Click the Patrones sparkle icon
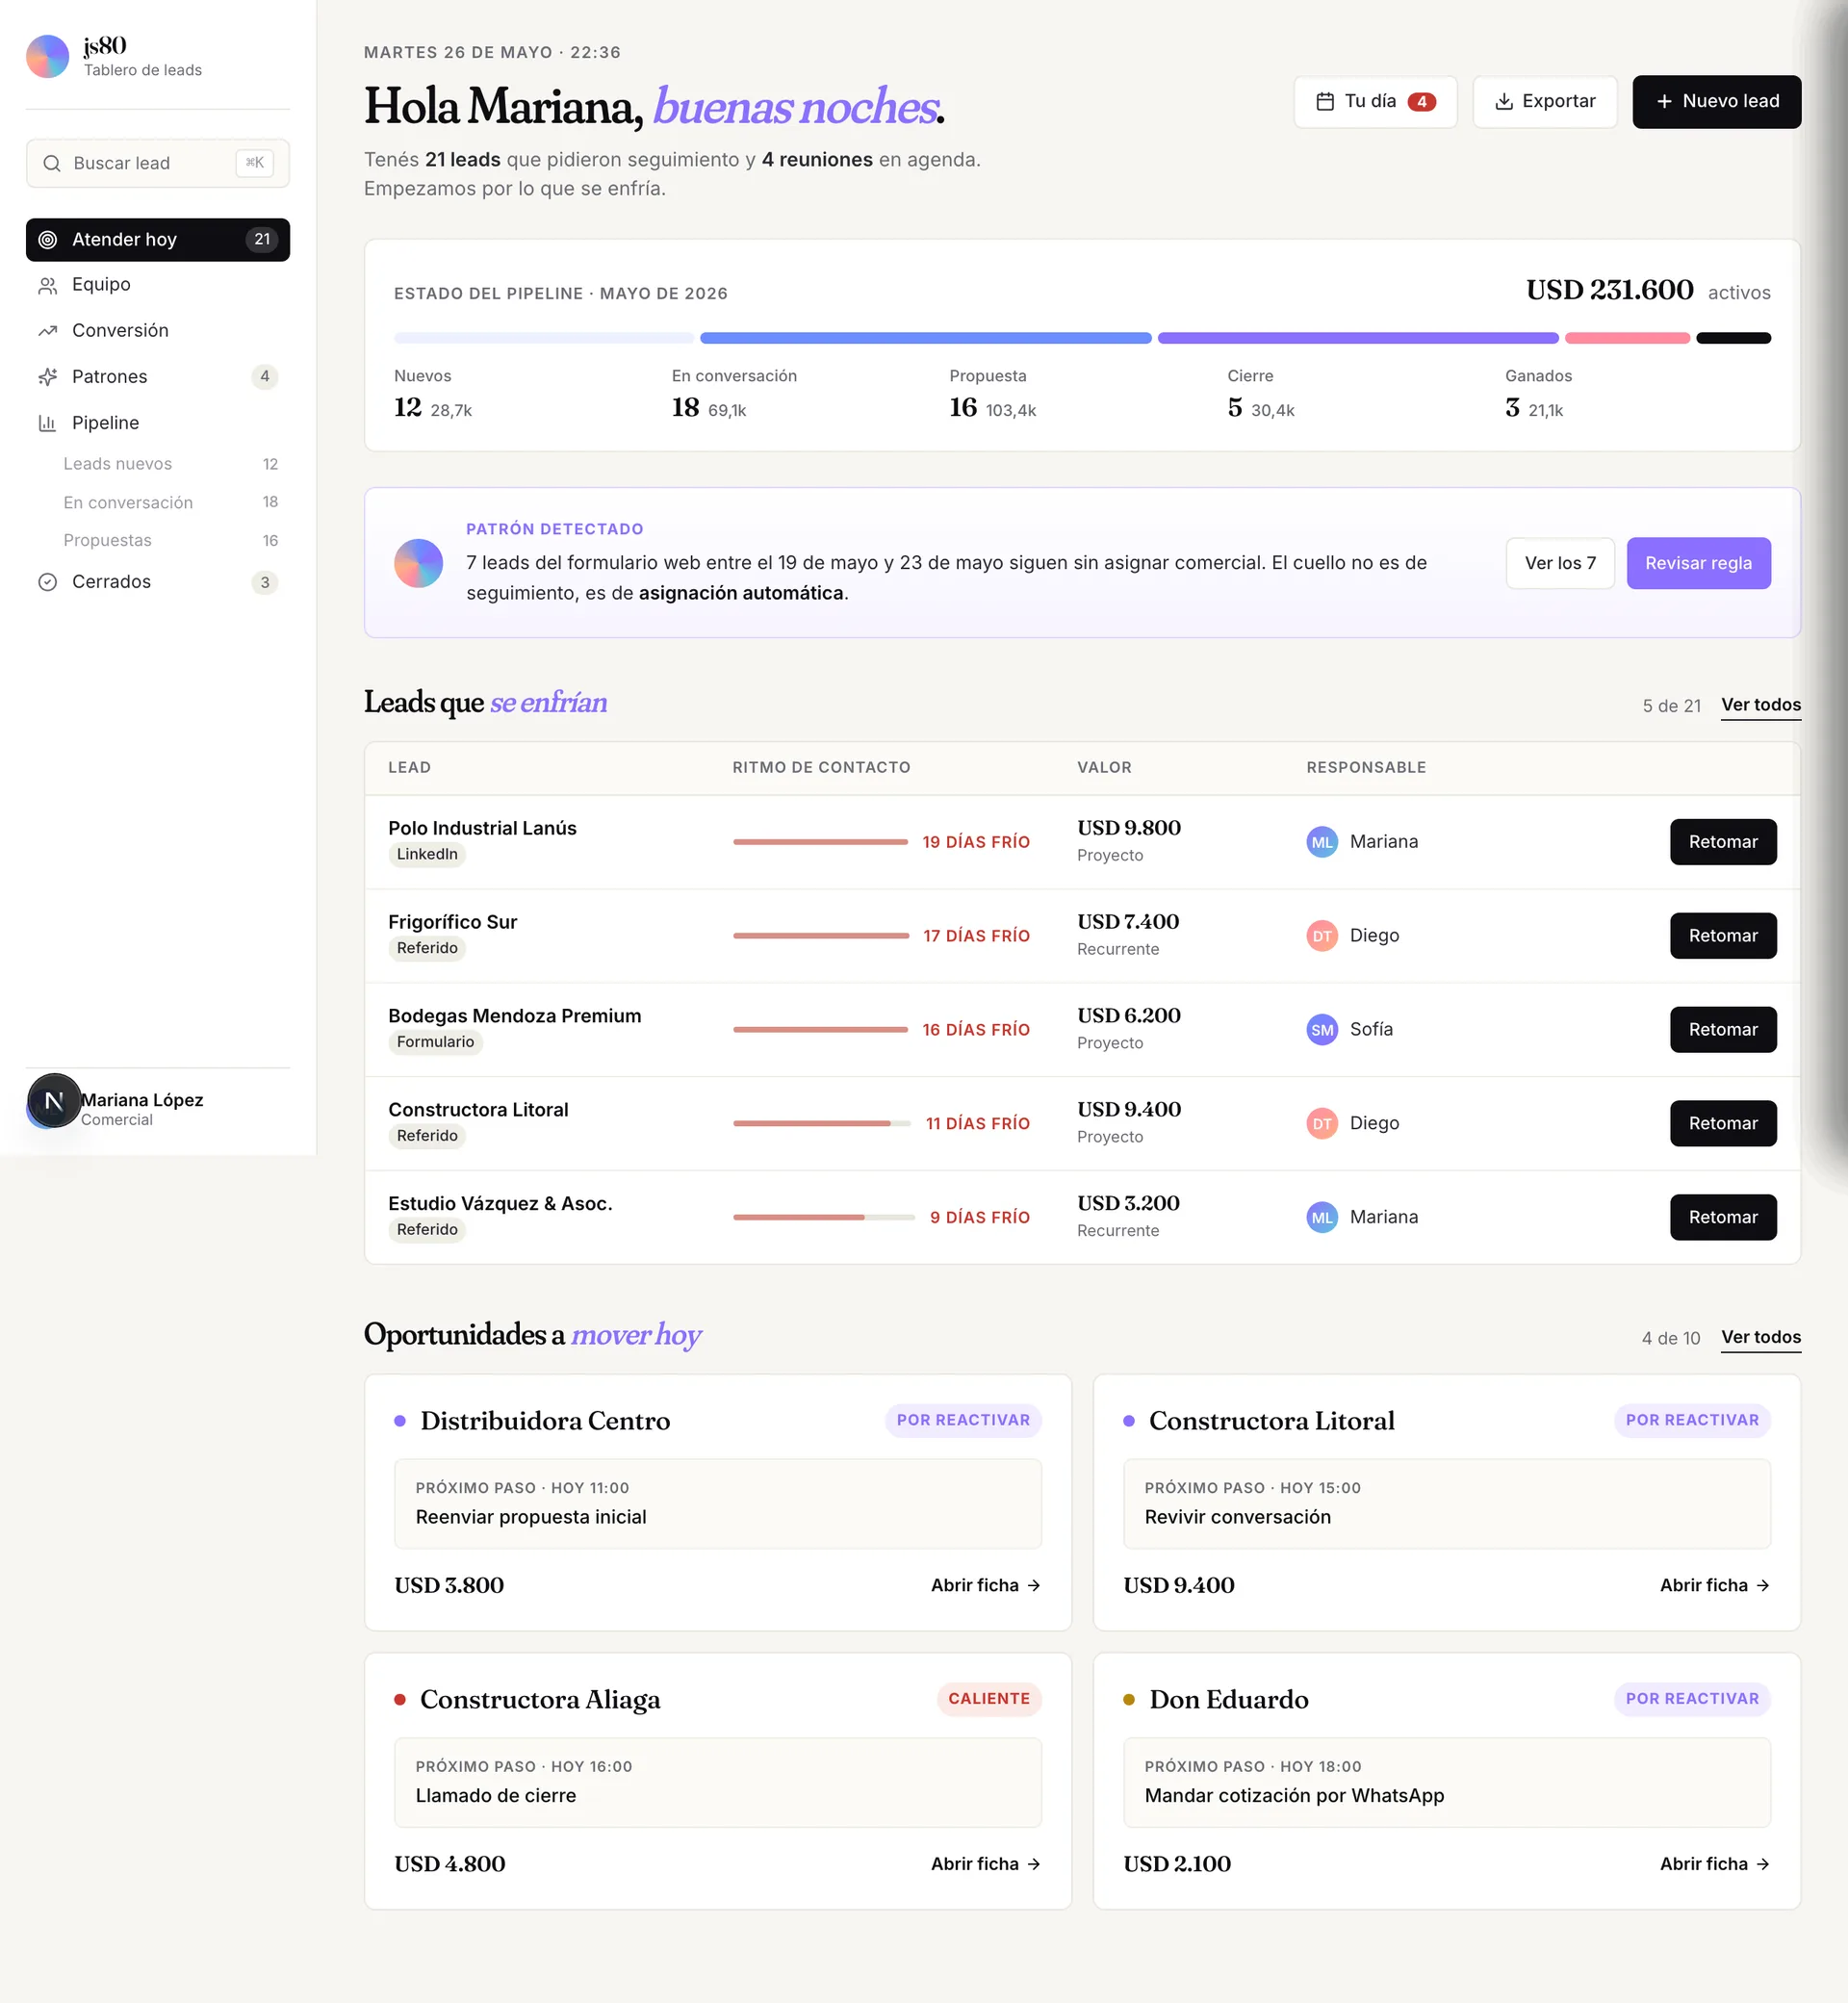Screen dimensions: 1848x2003 pos(47,377)
